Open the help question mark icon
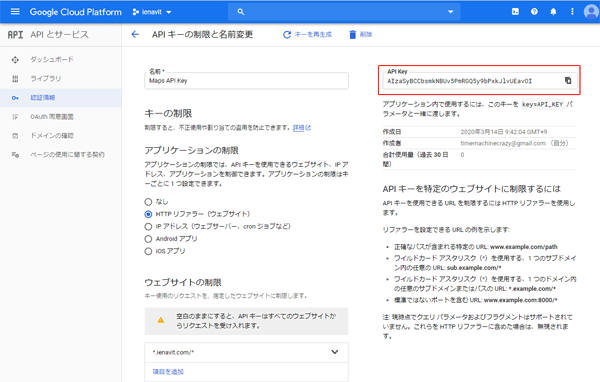The height and width of the screenshot is (382, 600). (x=534, y=12)
